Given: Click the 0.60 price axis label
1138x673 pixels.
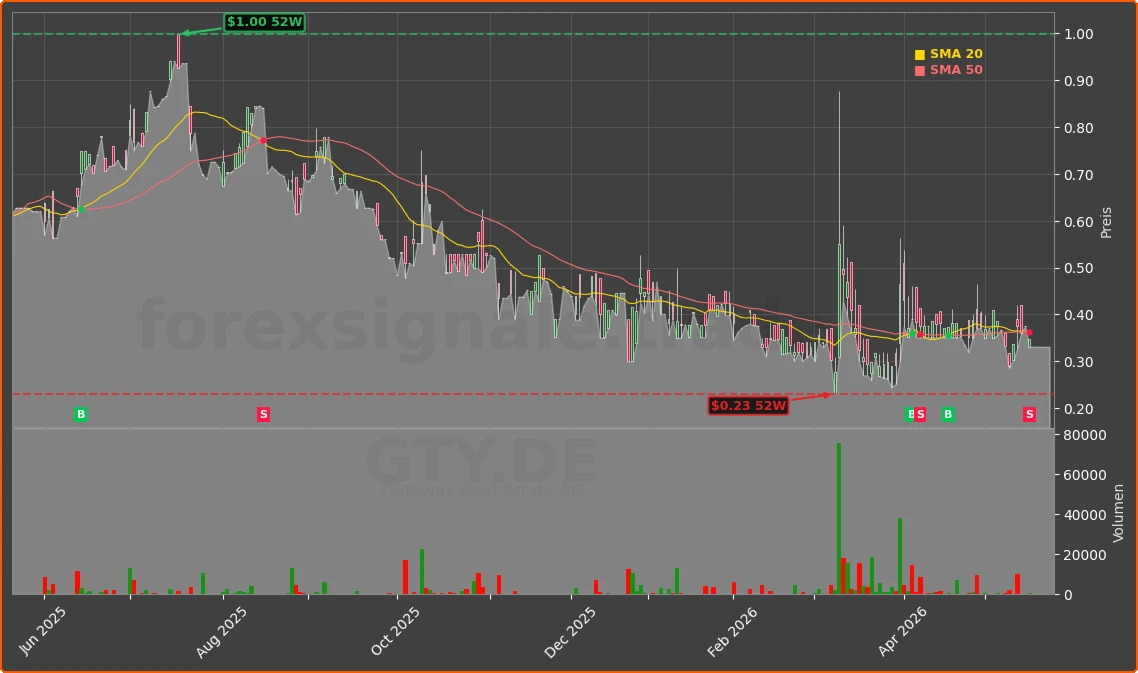Looking at the screenshot, I should 1078,221.
